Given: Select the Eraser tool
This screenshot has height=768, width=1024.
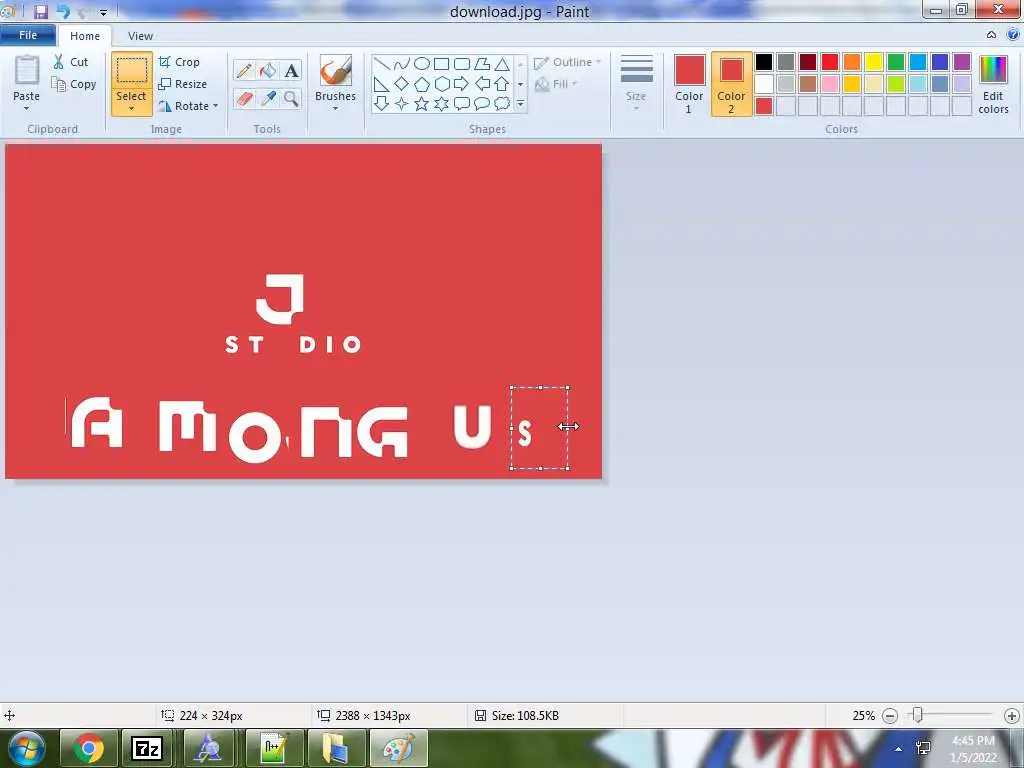Looking at the screenshot, I should click(244, 99).
